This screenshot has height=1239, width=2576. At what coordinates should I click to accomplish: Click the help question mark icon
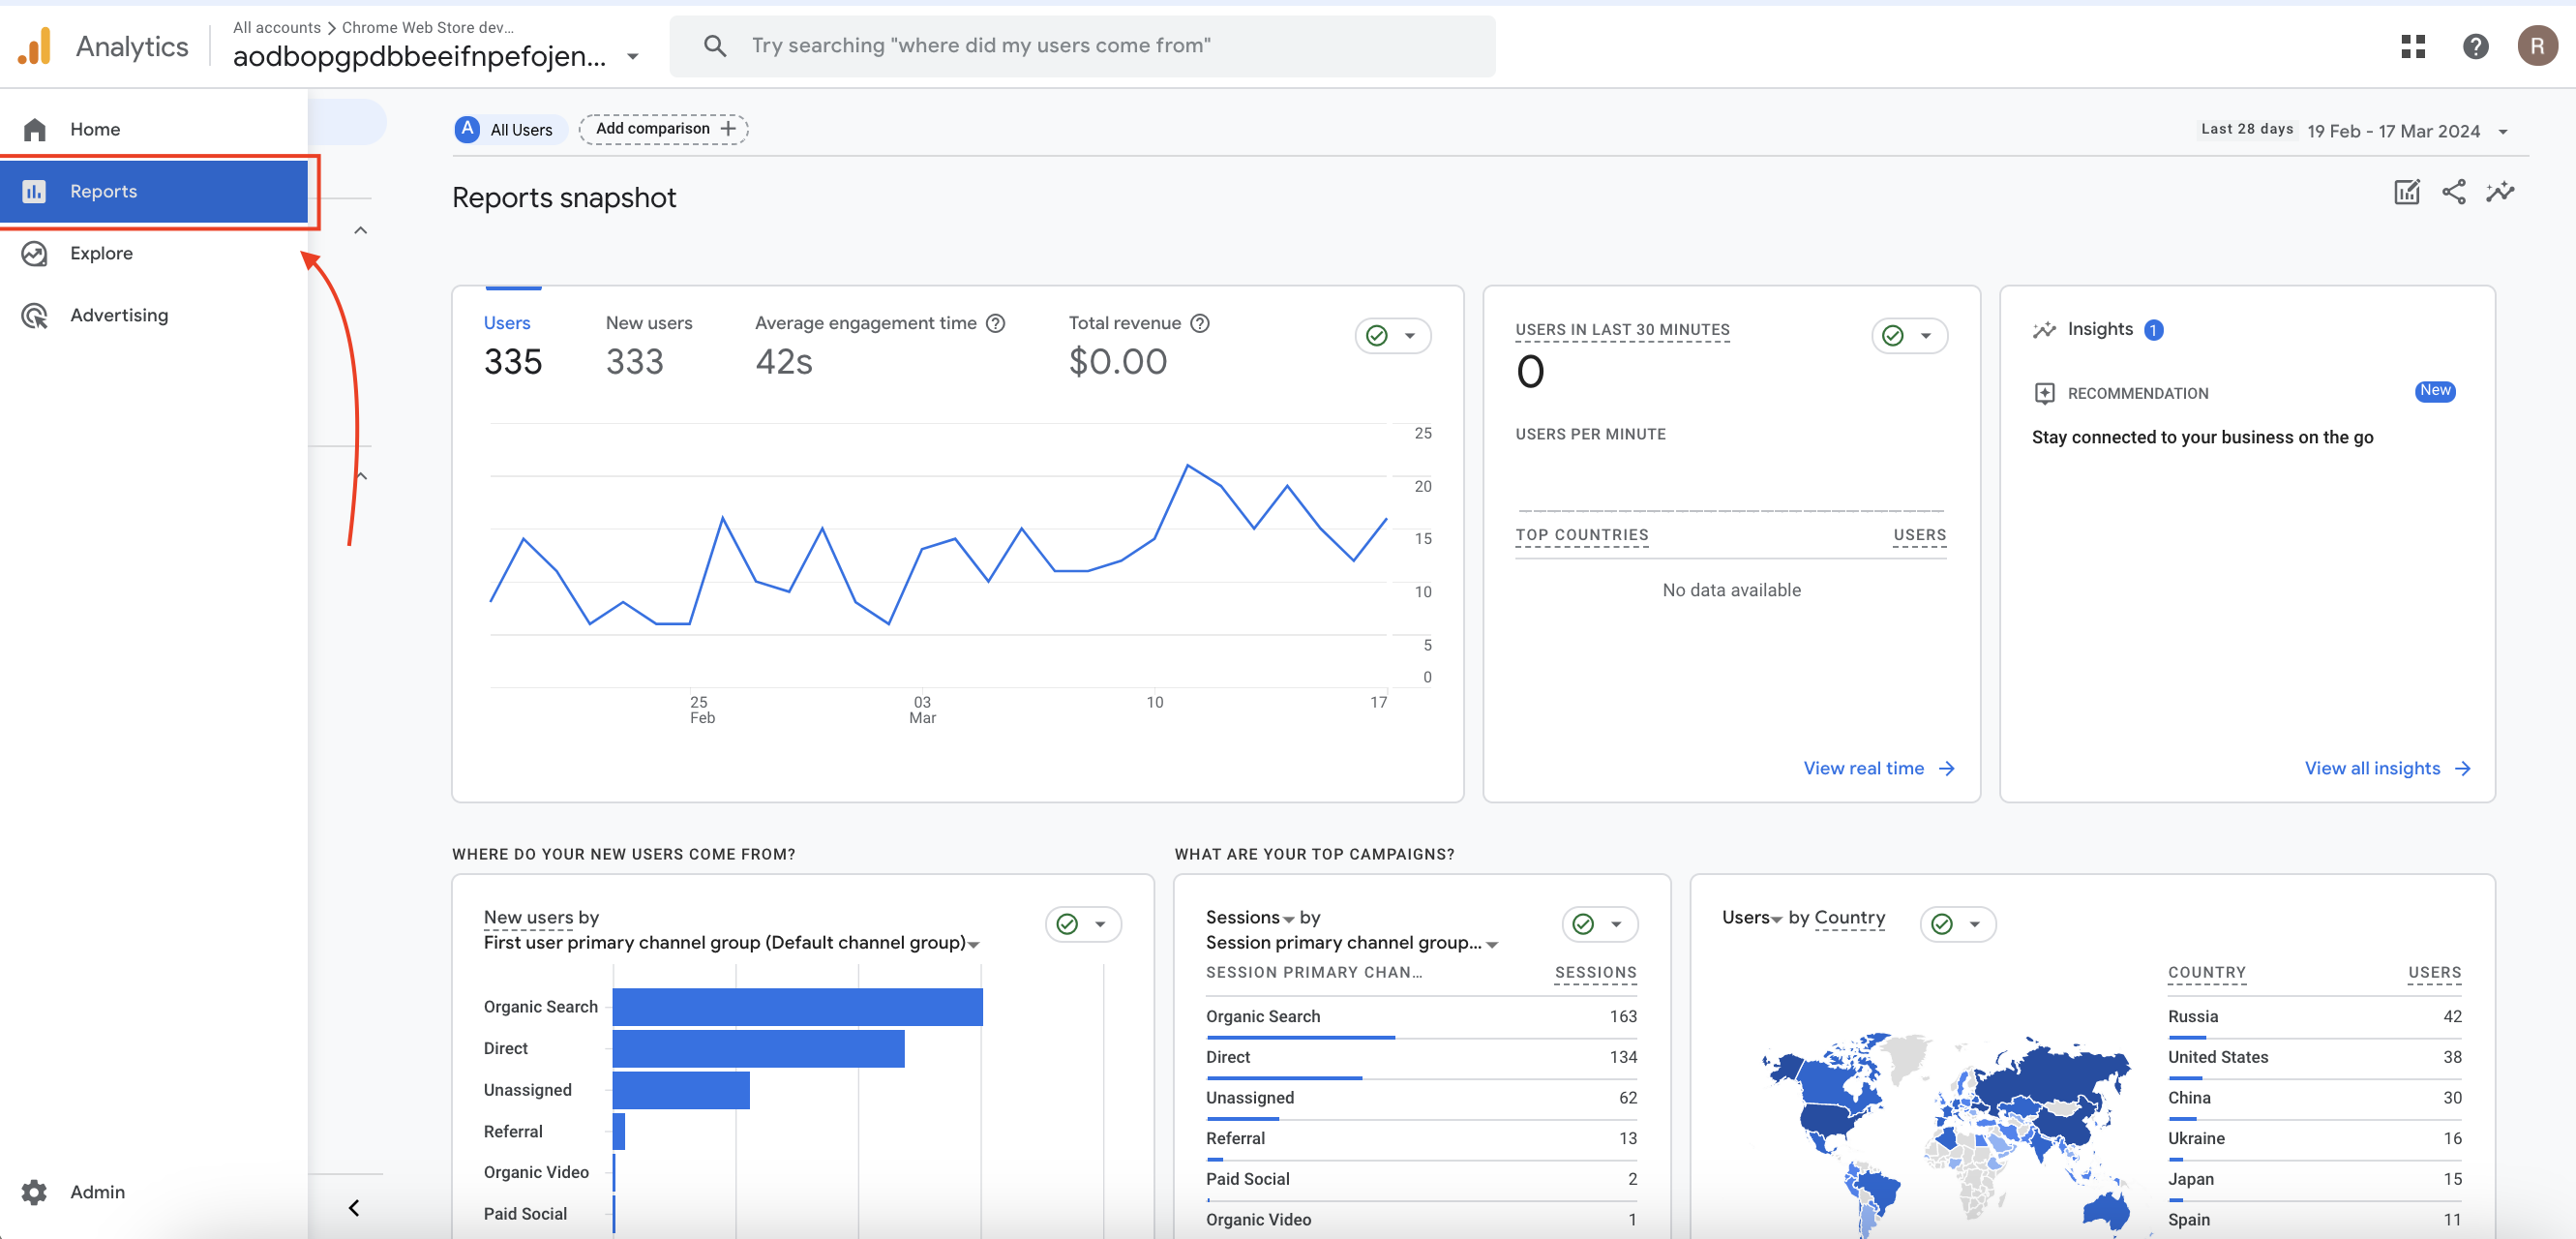[2475, 46]
